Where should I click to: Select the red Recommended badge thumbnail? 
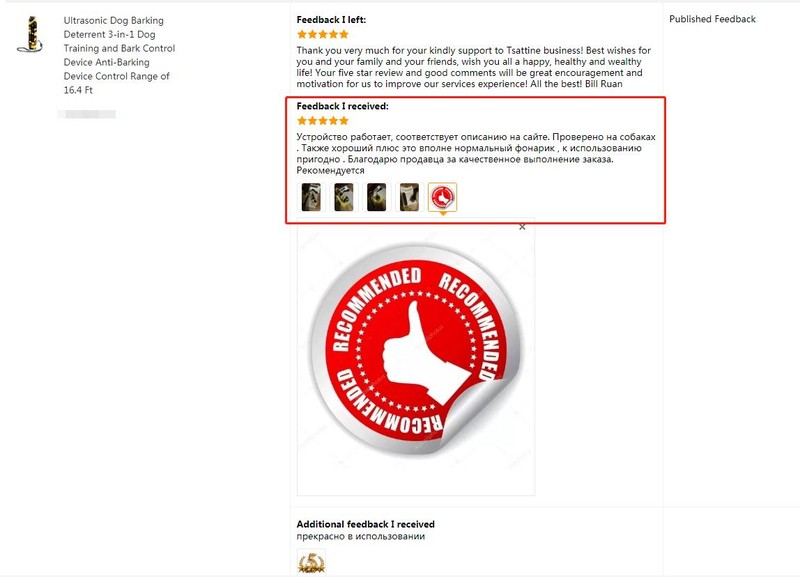click(442, 197)
